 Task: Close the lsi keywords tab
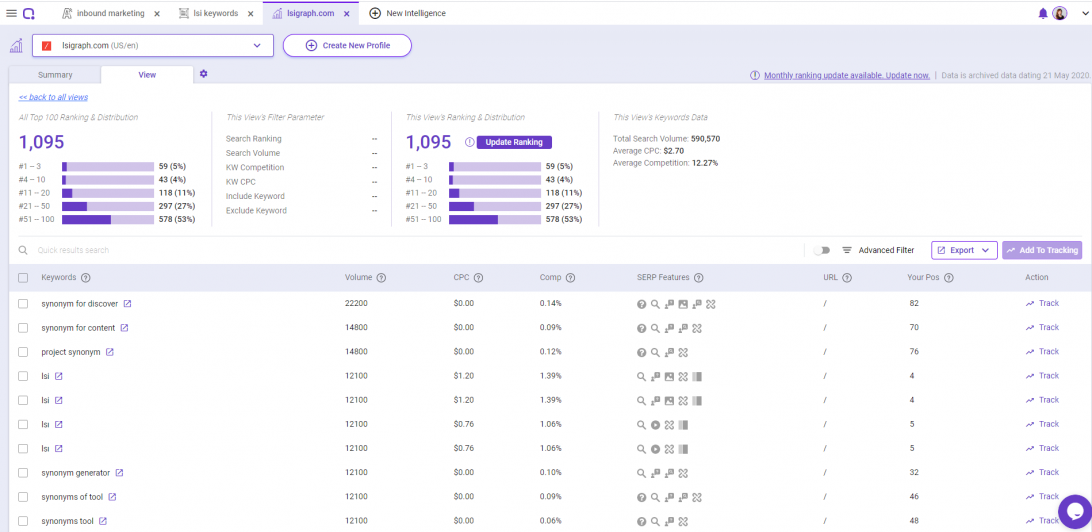pyautogui.click(x=251, y=13)
